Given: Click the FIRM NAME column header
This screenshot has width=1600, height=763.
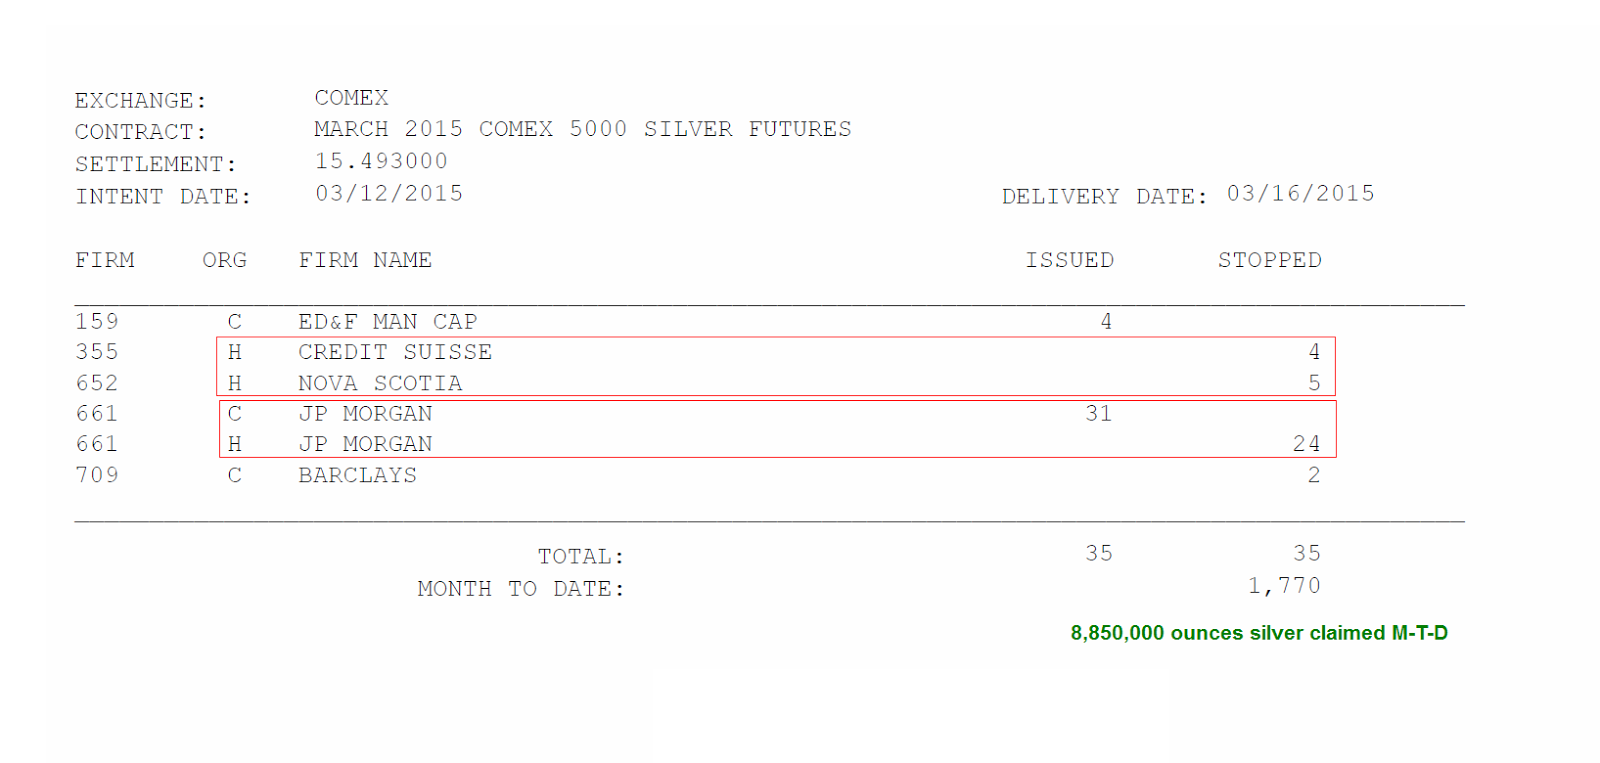Looking at the screenshot, I should 365,261.
